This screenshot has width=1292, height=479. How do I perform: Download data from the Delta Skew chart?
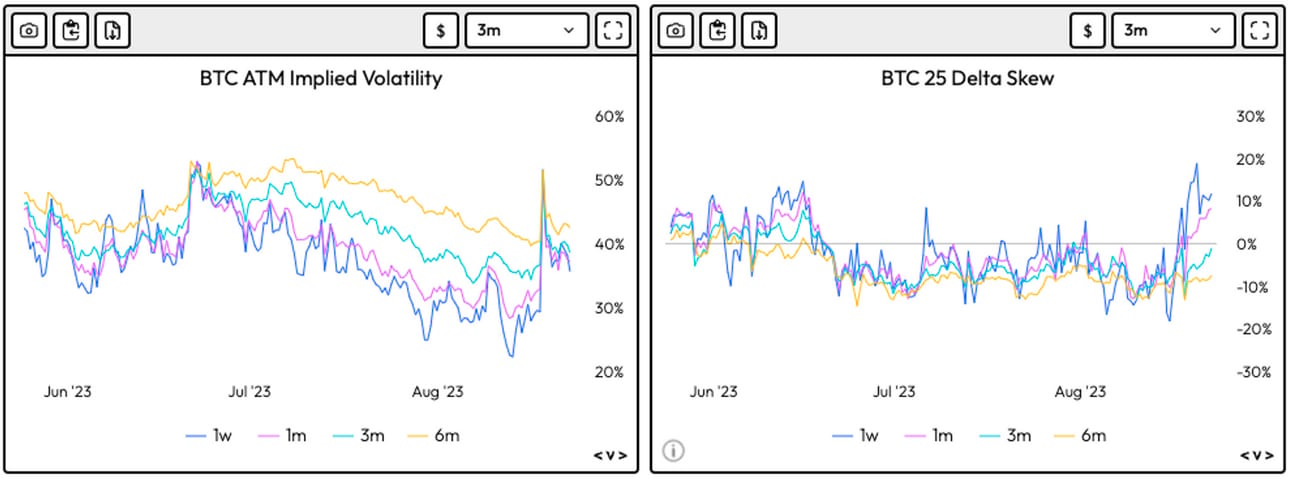pyautogui.click(x=760, y=30)
